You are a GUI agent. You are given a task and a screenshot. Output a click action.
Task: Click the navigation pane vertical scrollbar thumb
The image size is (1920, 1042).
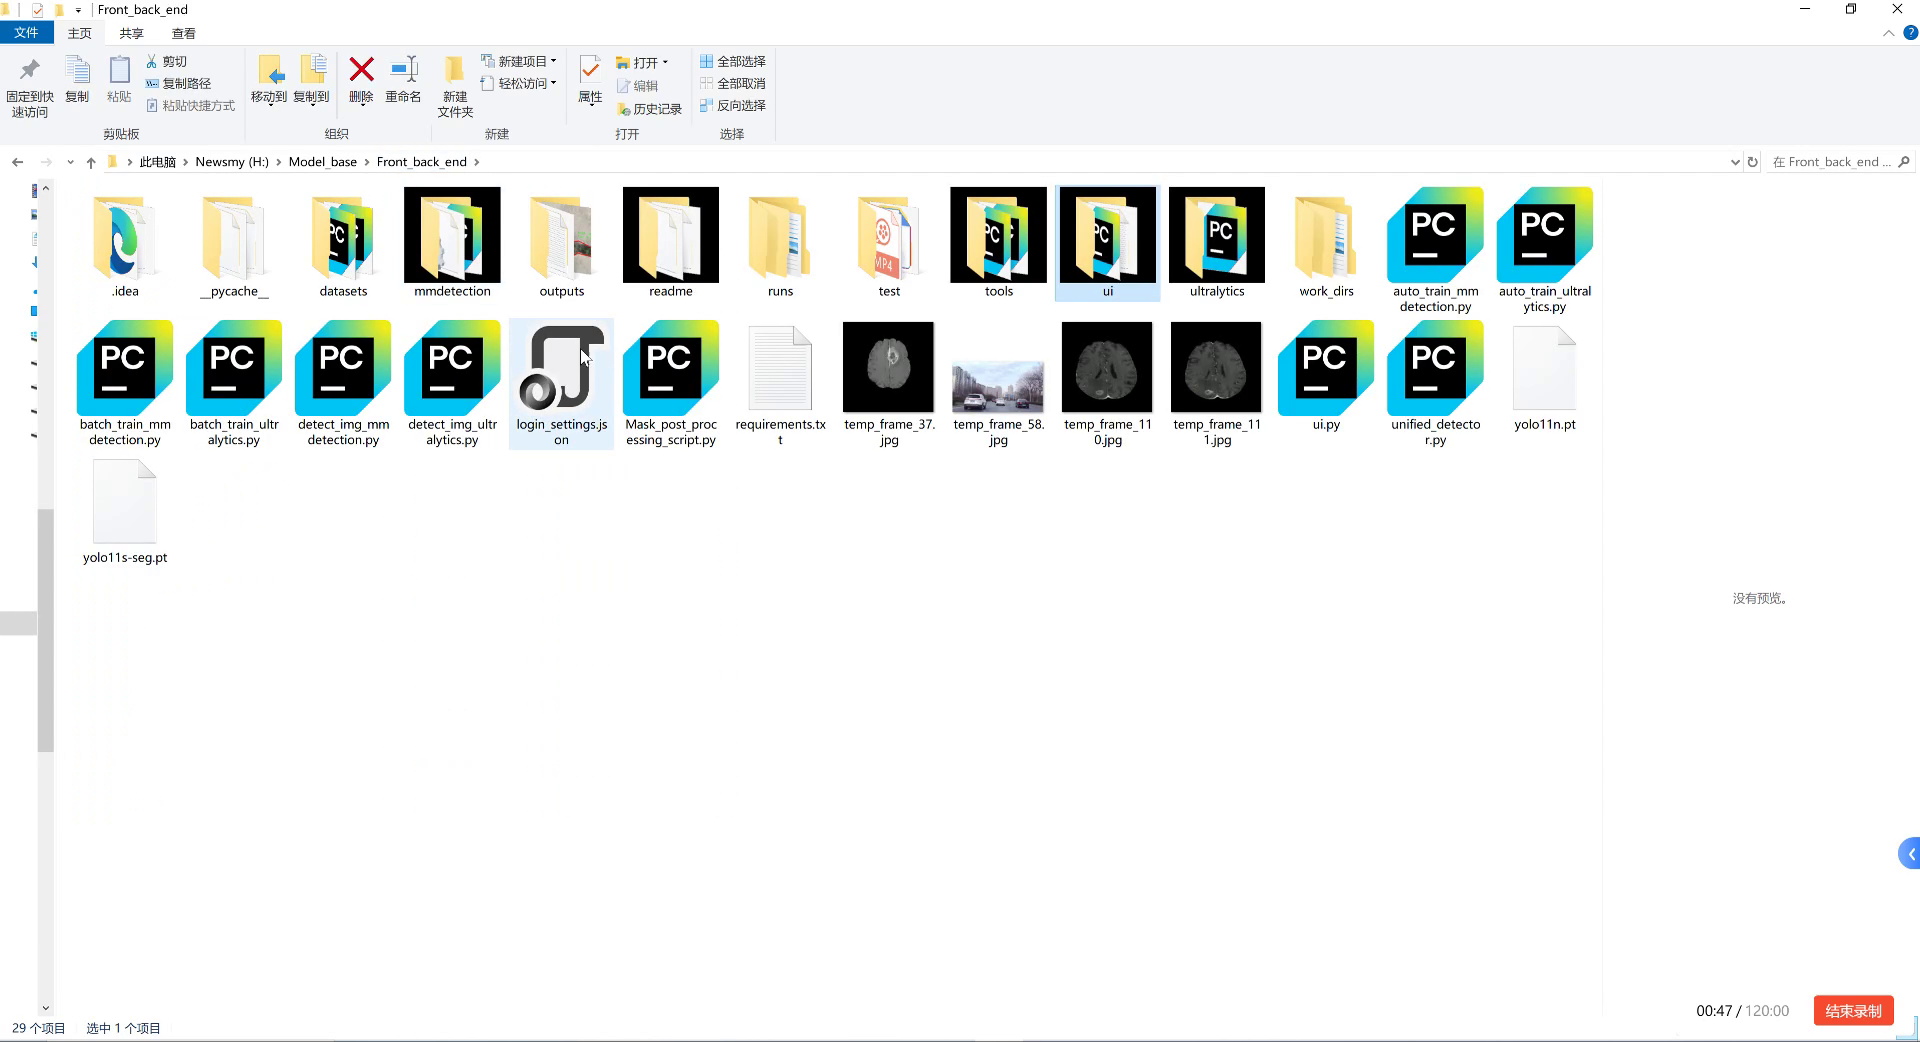click(45, 630)
